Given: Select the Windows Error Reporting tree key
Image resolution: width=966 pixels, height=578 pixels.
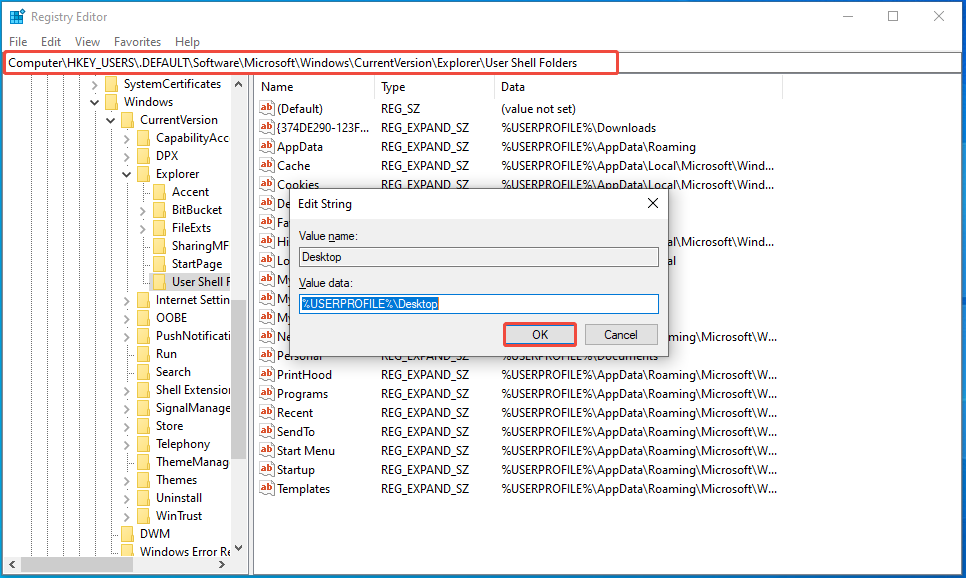Looking at the screenshot, I should pos(185,552).
